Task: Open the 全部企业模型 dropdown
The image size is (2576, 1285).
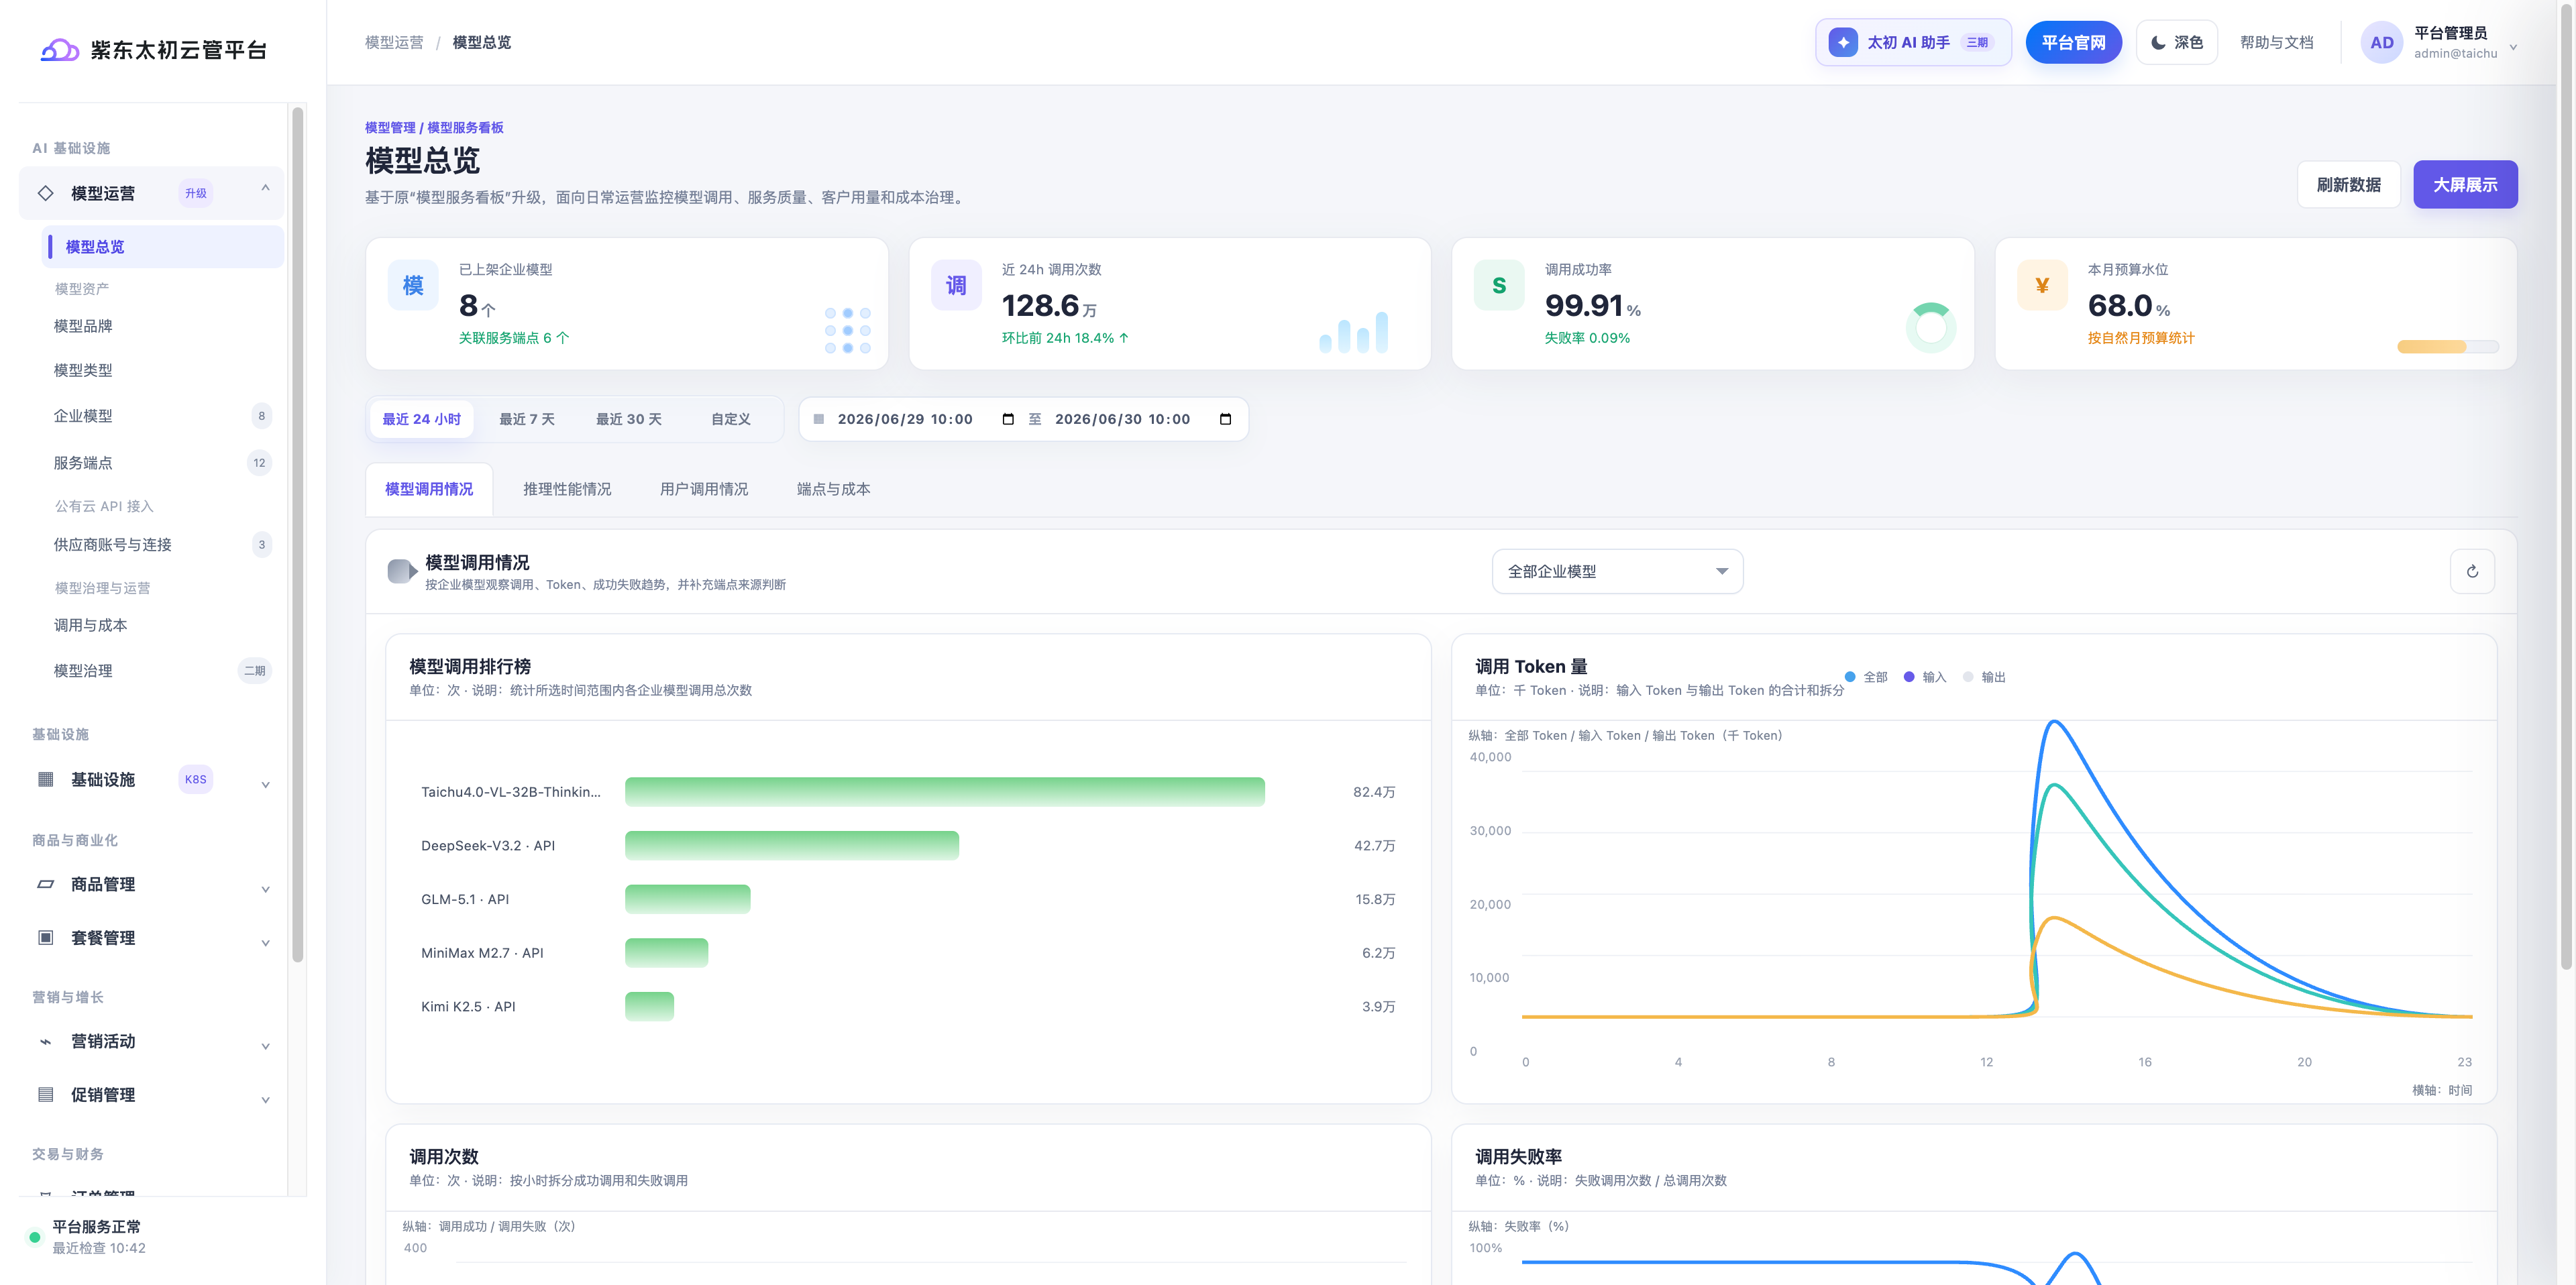Action: [x=1617, y=571]
